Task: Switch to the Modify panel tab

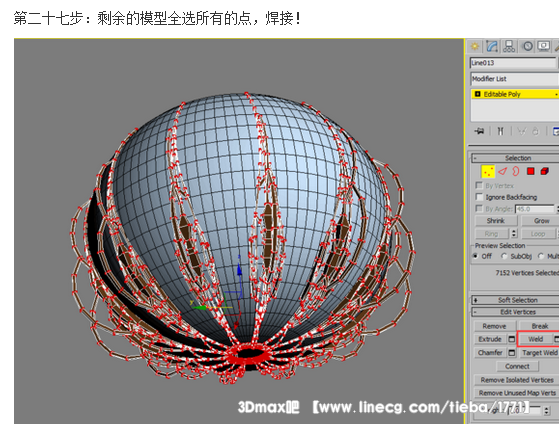Action: pos(492,46)
